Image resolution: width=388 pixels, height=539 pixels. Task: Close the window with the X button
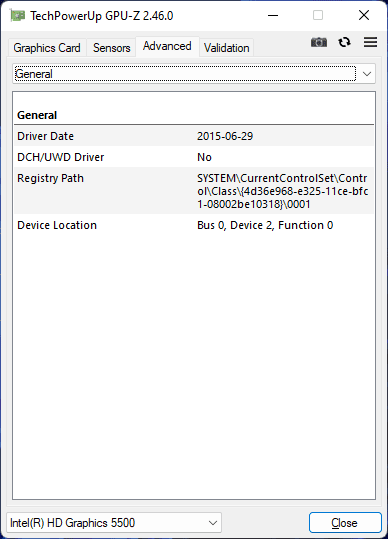click(364, 15)
